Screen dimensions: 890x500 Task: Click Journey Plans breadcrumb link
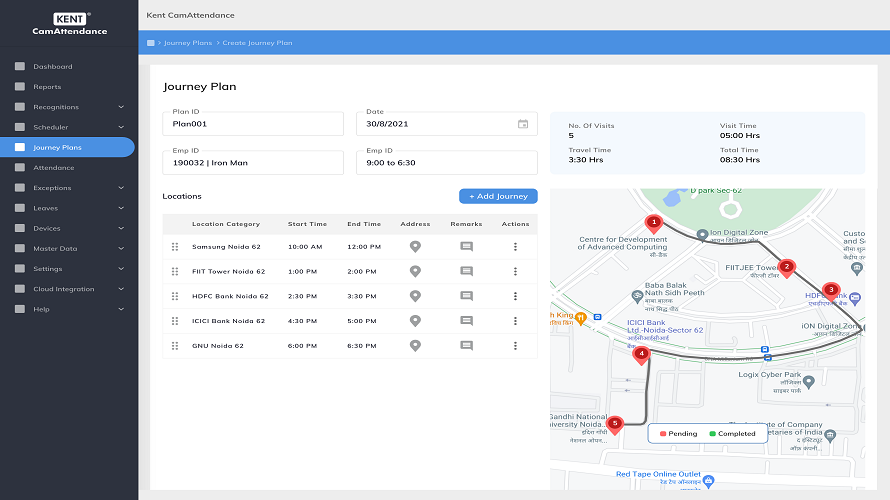pyautogui.click(x=186, y=43)
